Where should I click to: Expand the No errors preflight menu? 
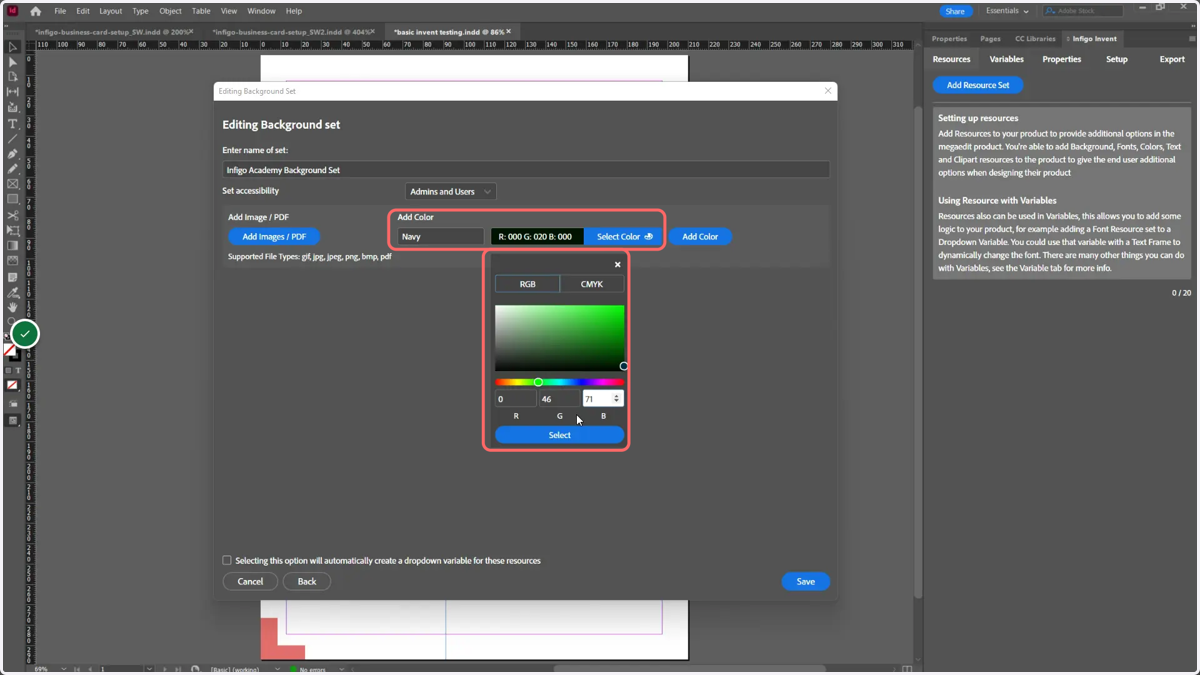(342, 669)
